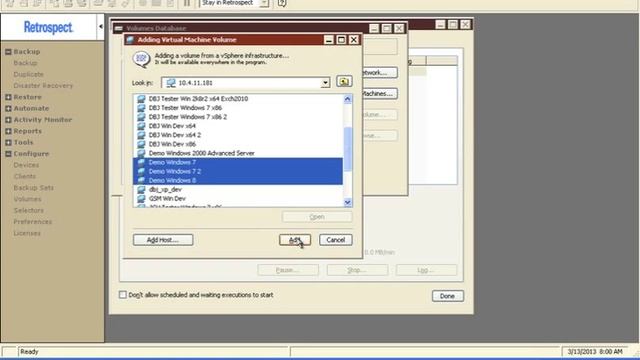This screenshot has width=640, height=360.
Task: Click the Volumes Database window menu icon
Action: 118,28
